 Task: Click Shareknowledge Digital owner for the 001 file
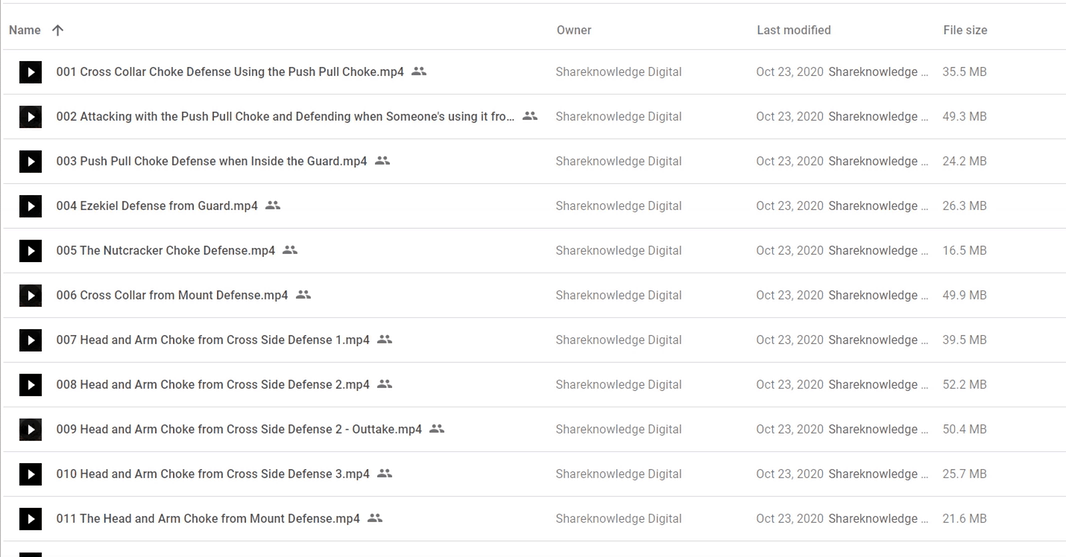click(x=619, y=72)
